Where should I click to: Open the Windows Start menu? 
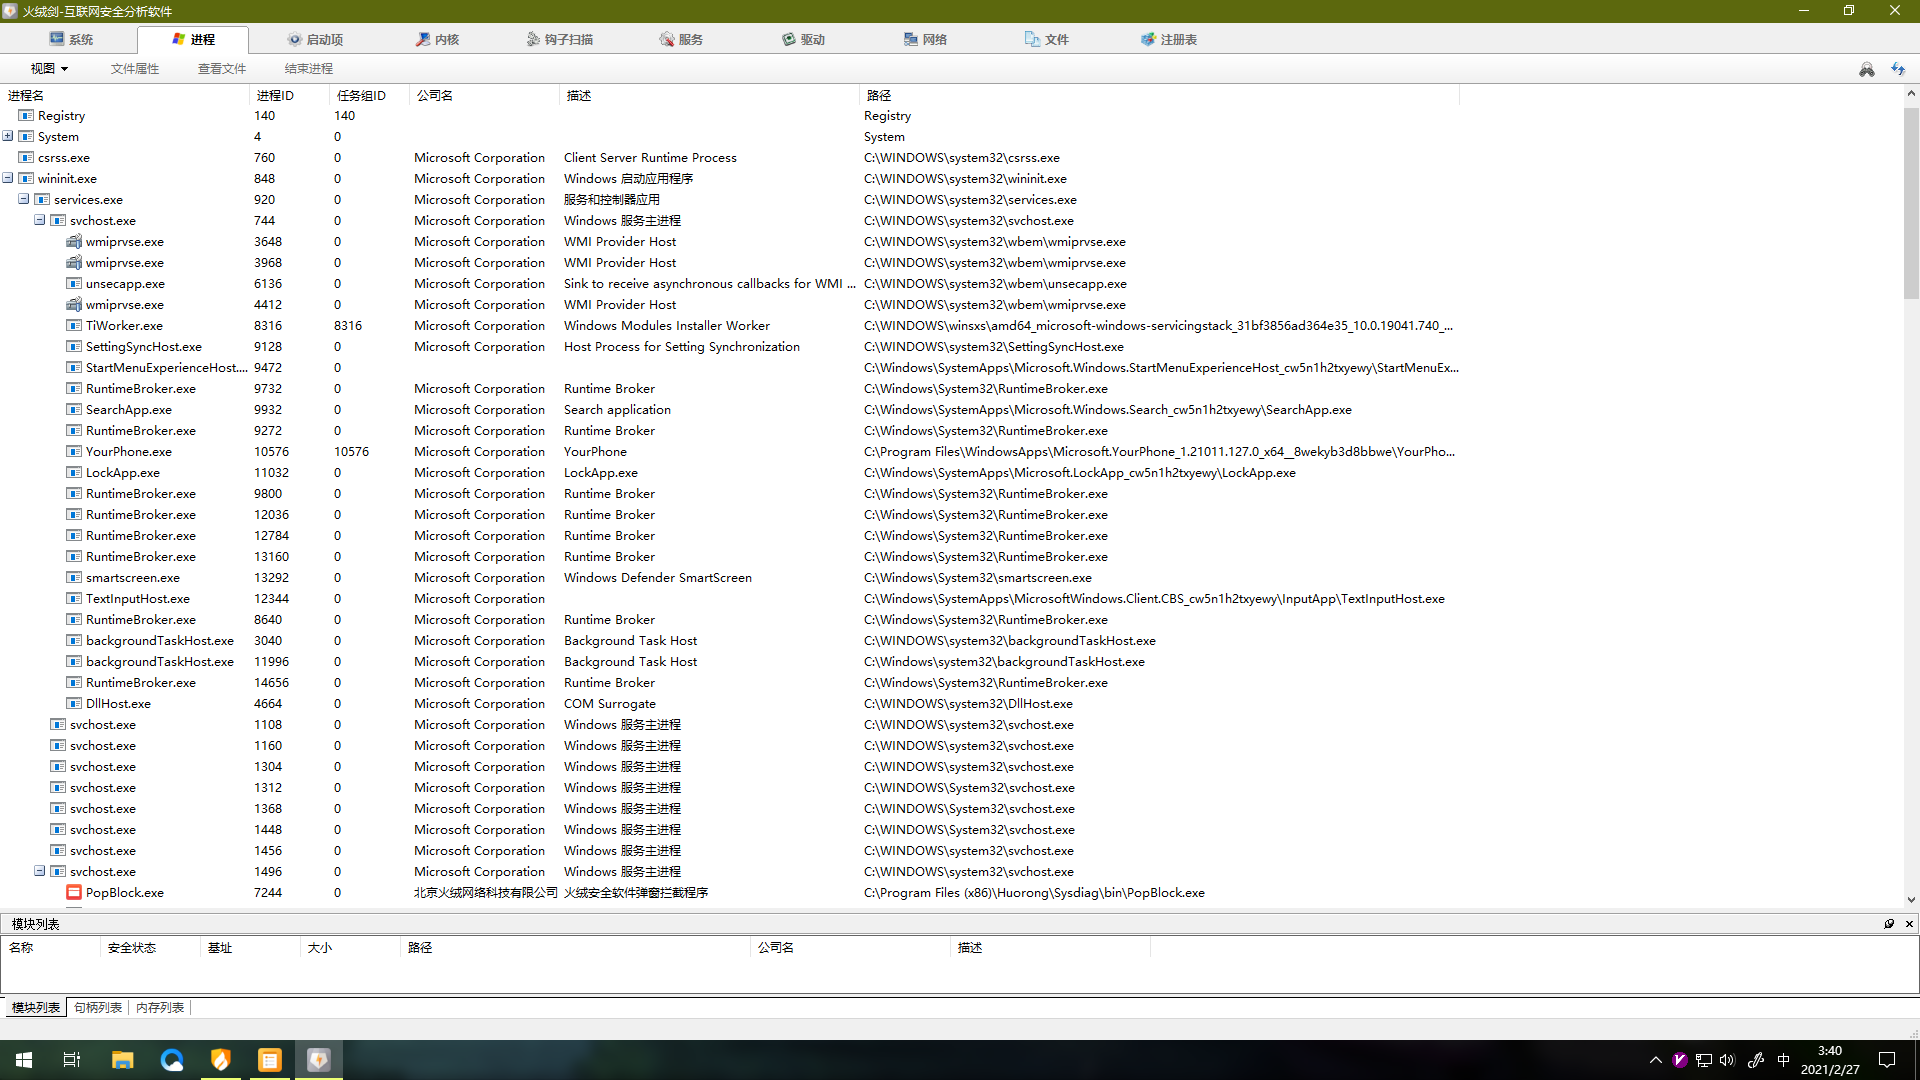click(24, 1060)
